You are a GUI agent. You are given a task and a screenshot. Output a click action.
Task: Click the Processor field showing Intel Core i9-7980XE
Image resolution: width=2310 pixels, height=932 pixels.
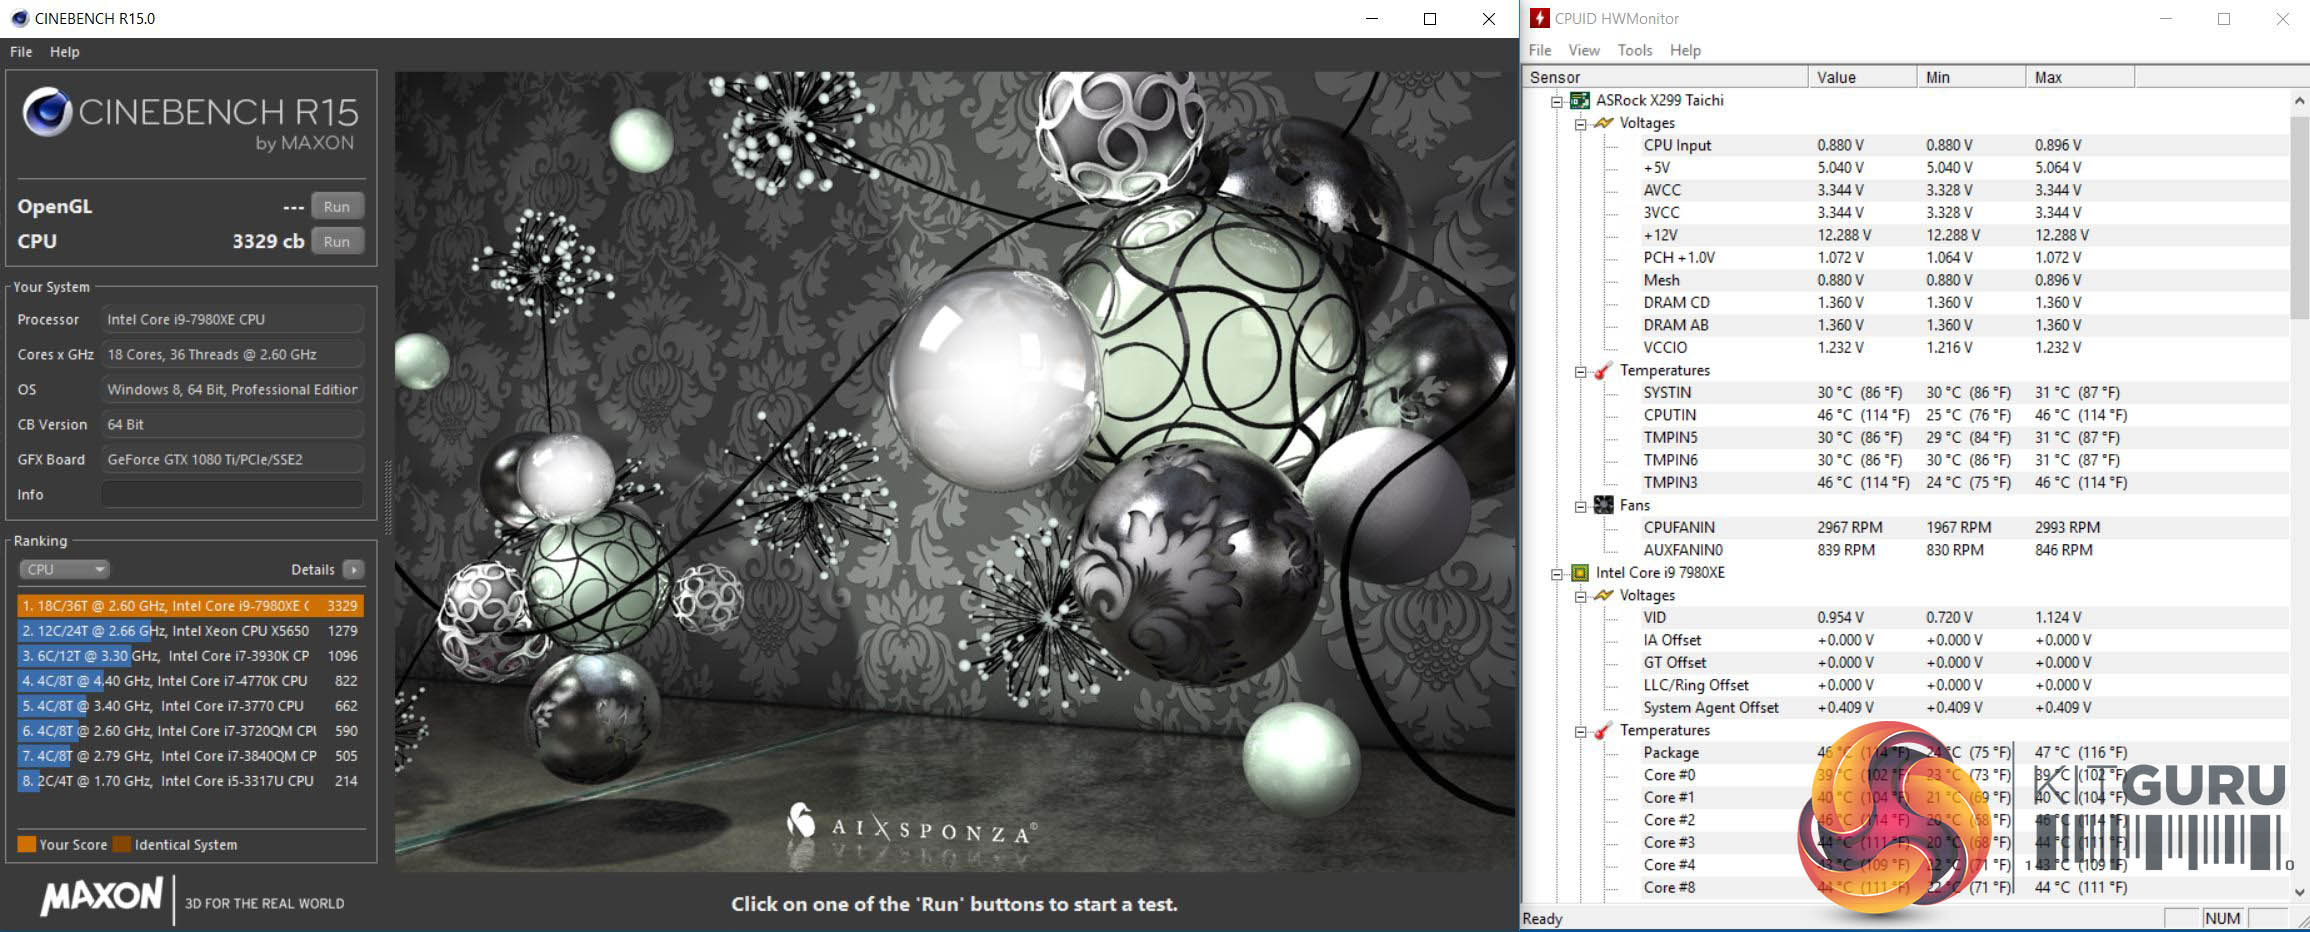click(x=232, y=319)
